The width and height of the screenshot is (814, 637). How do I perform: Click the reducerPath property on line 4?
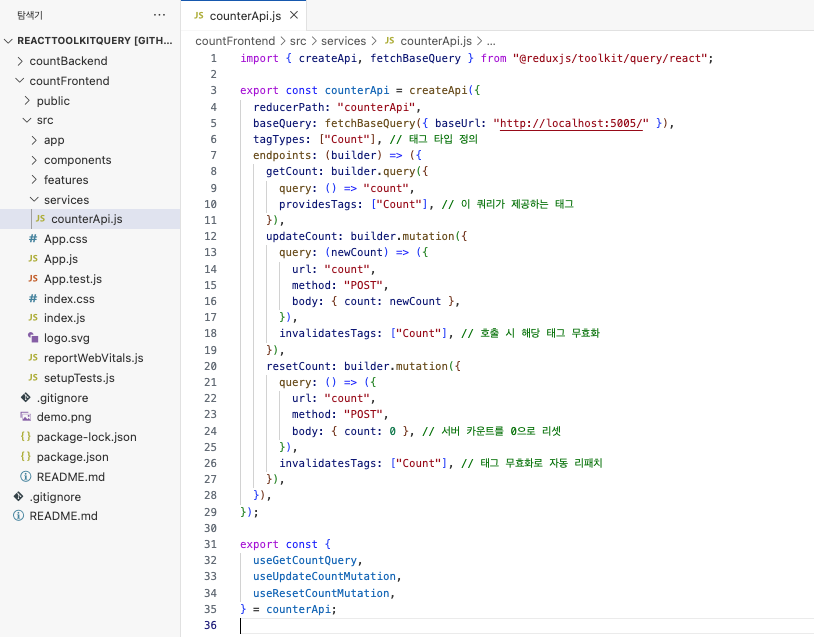point(288,107)
